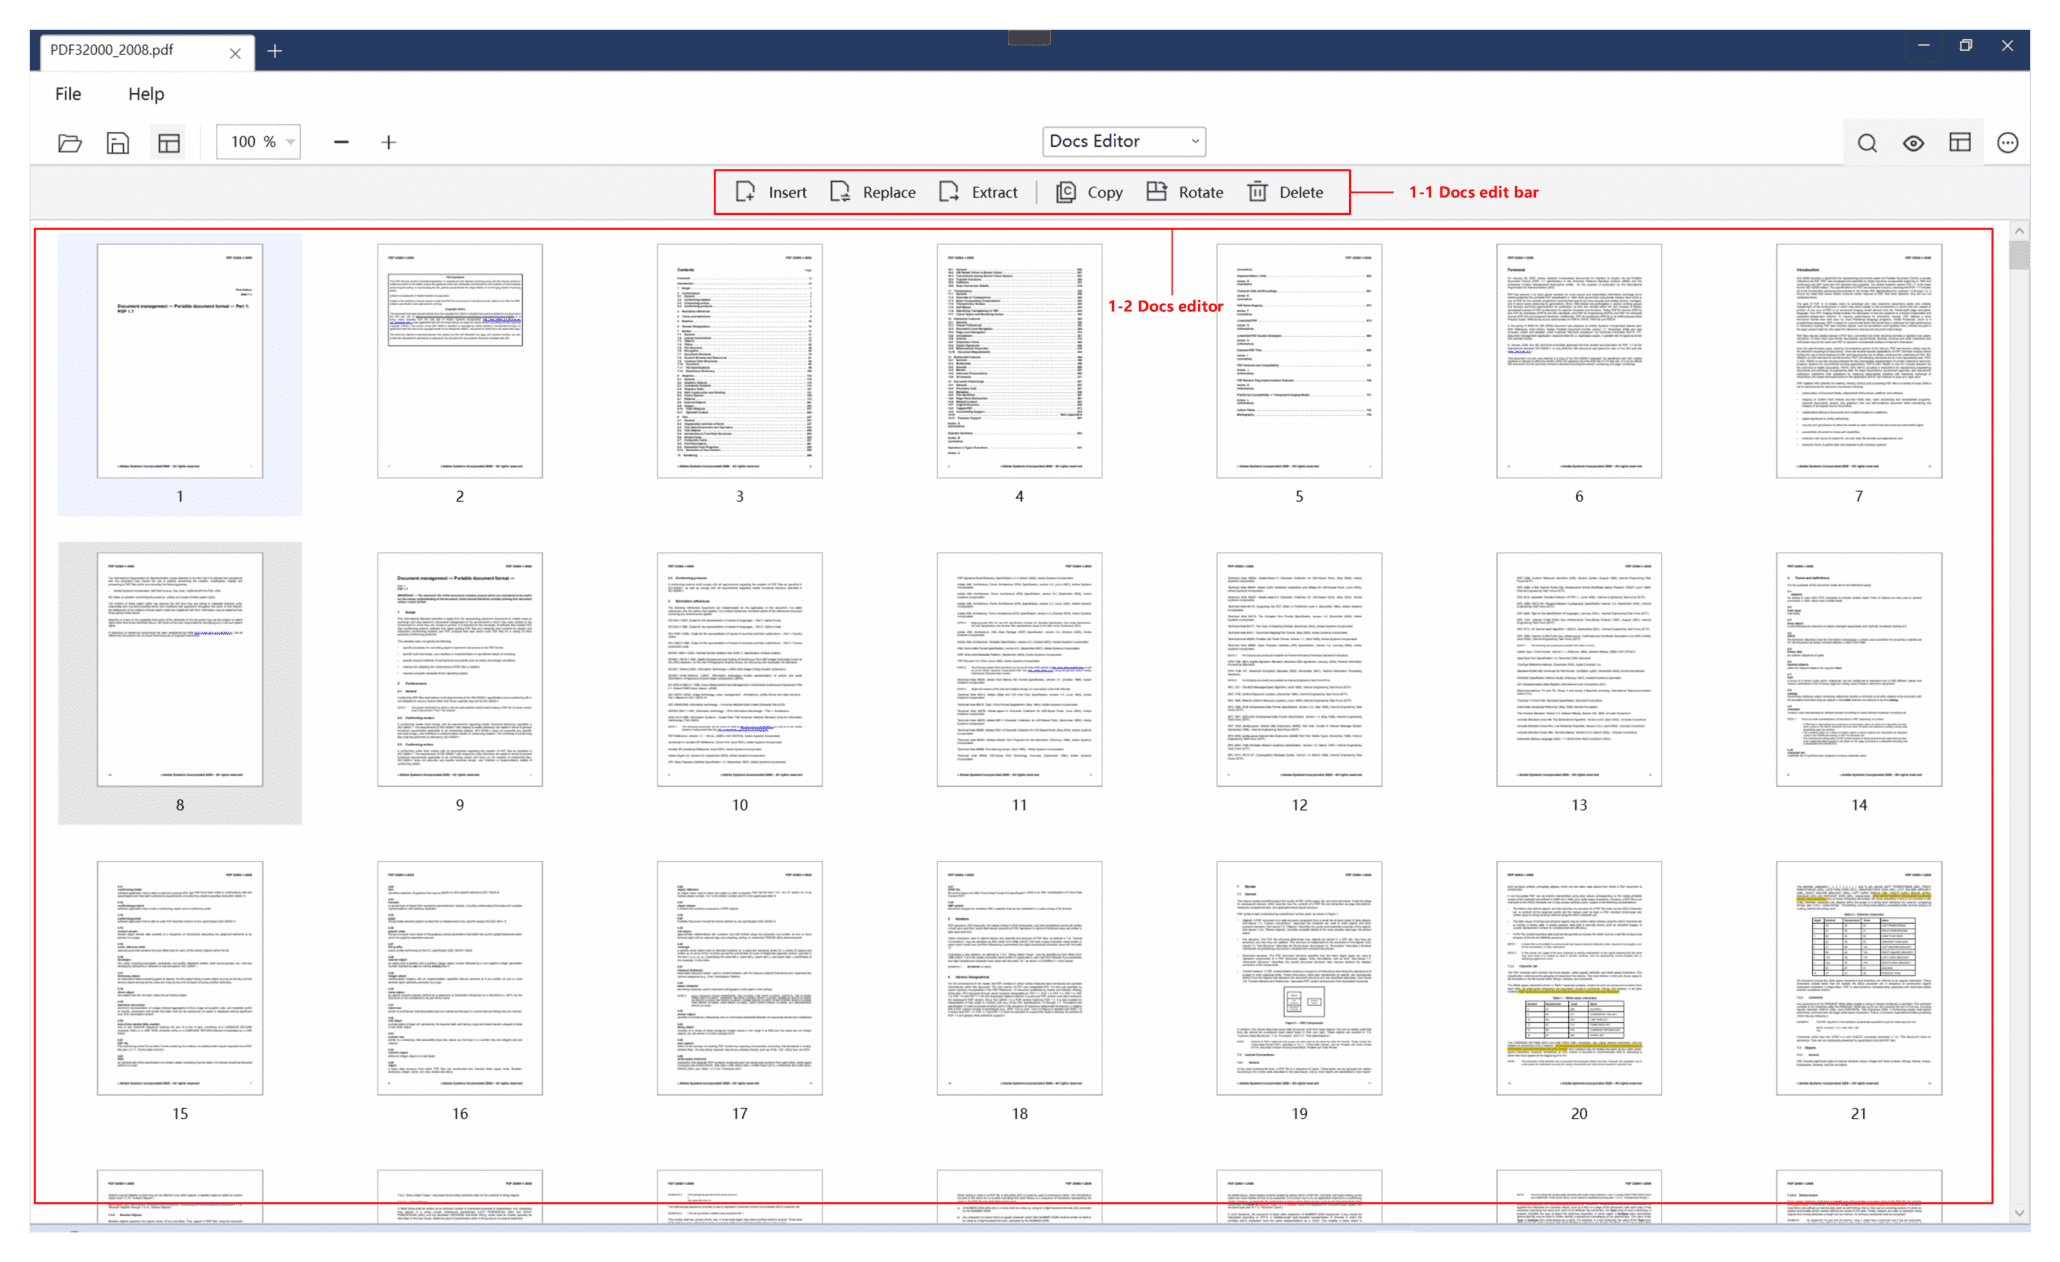Click the Insert page icon
The width and height of the screenshot is (2060, 1262).
coord(746,192)
